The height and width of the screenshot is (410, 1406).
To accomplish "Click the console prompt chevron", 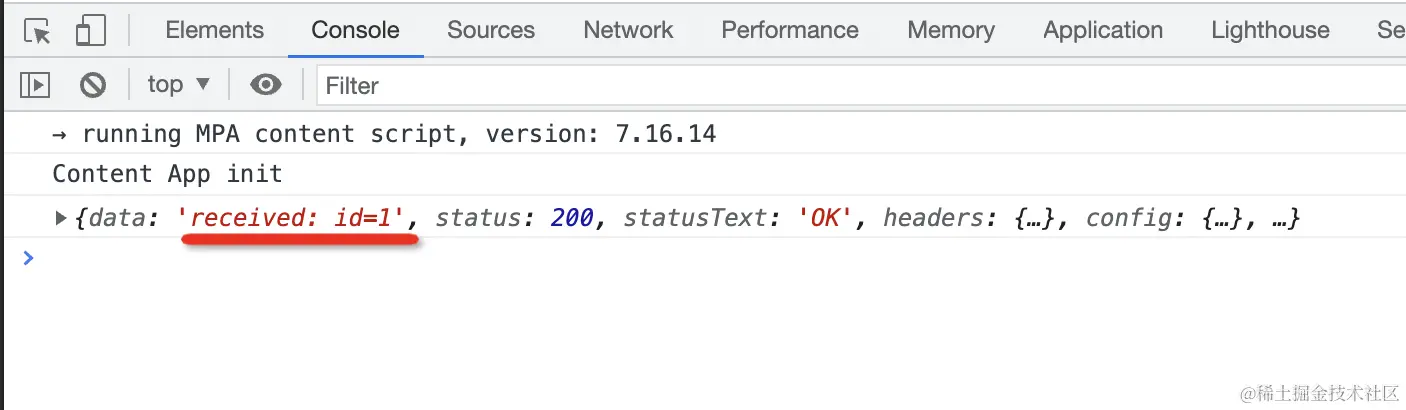I will coord(28,258).
